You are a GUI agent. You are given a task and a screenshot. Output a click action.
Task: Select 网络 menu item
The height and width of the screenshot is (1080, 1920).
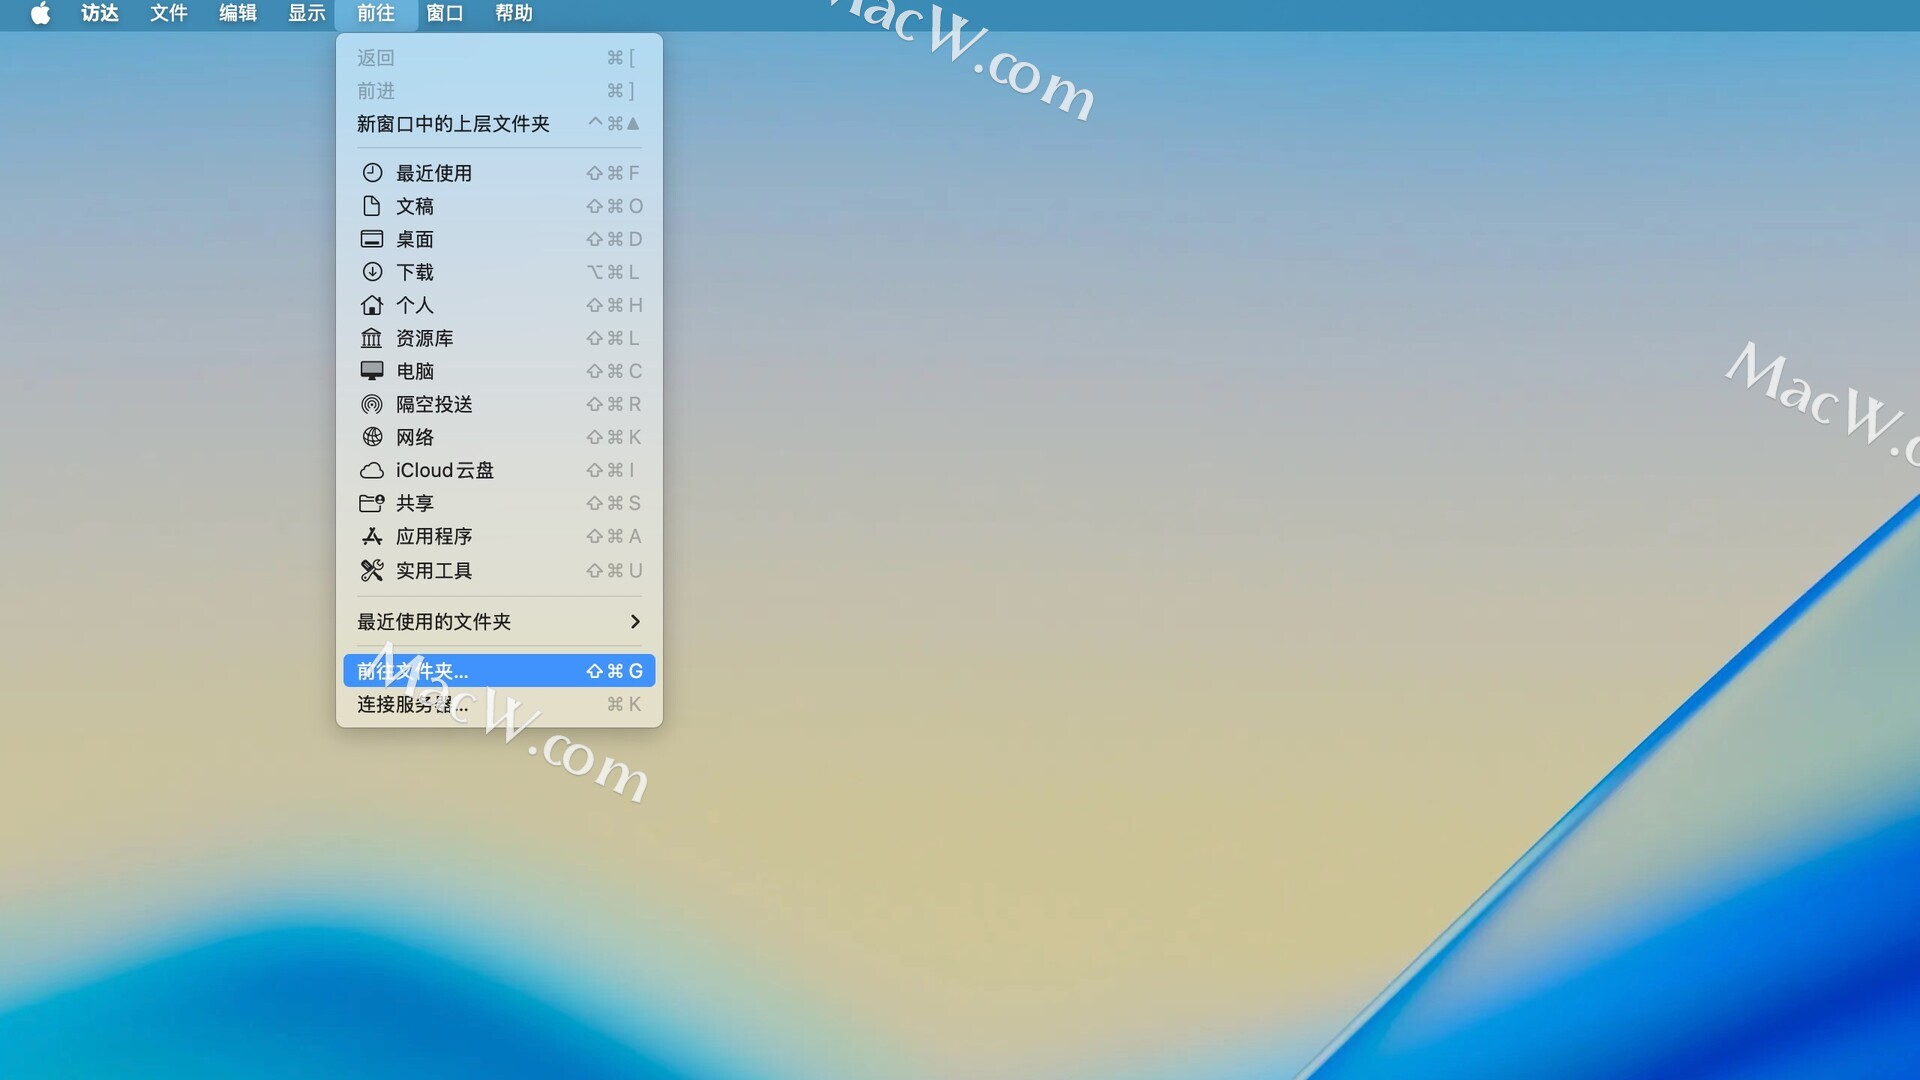click(499, 437)
